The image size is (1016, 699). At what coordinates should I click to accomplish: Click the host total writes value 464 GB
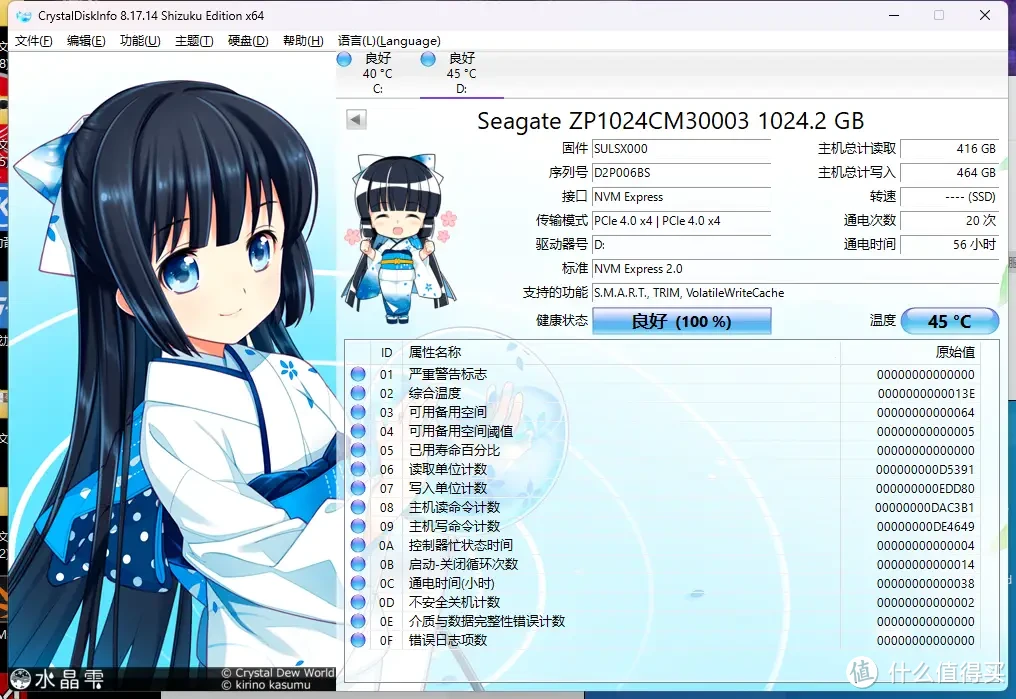(x=949, y=173)
